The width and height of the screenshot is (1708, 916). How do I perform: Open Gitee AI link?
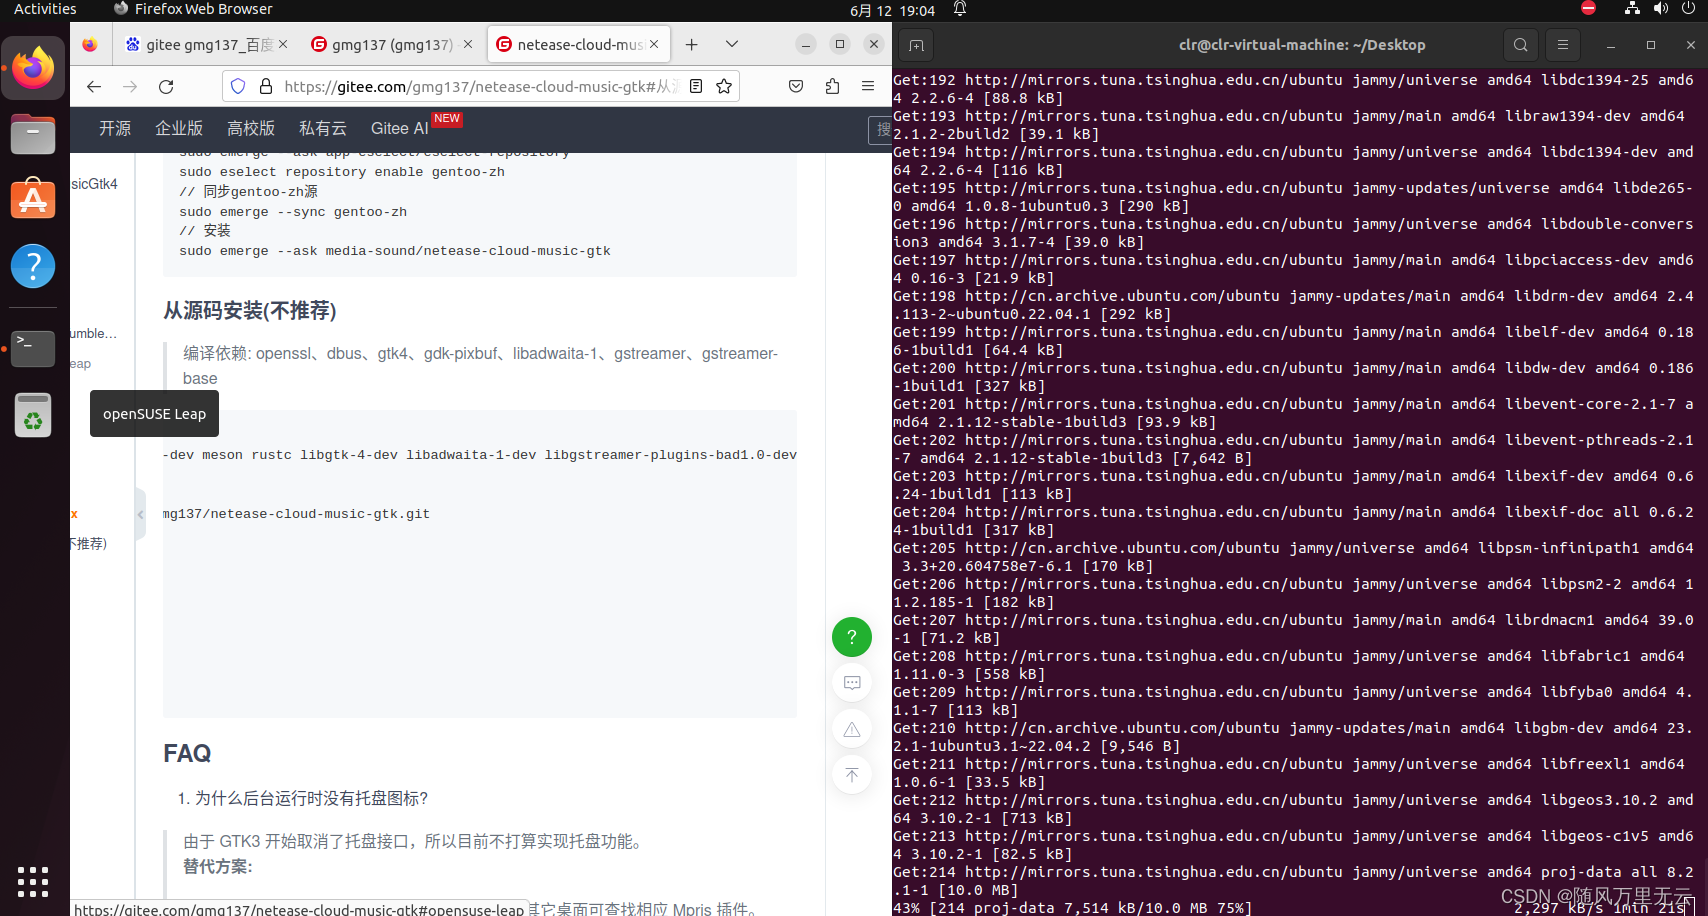[400, 129]
